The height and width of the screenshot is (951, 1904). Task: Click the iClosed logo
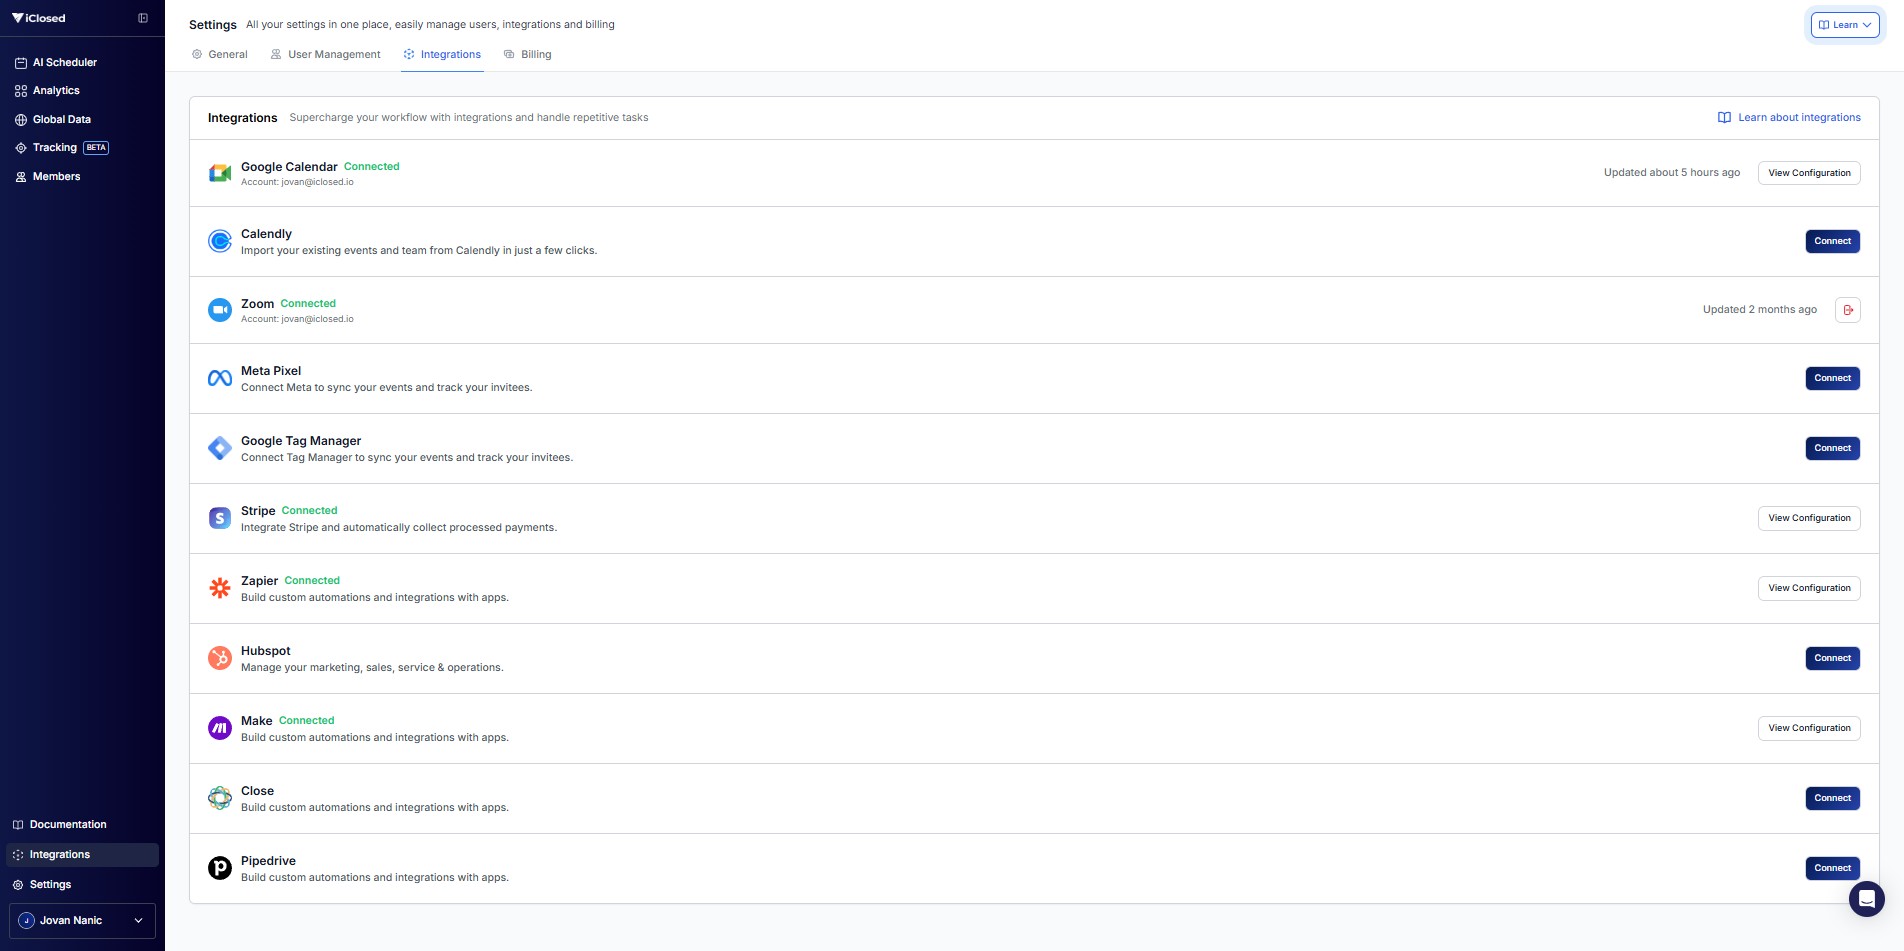pos(38,18)
